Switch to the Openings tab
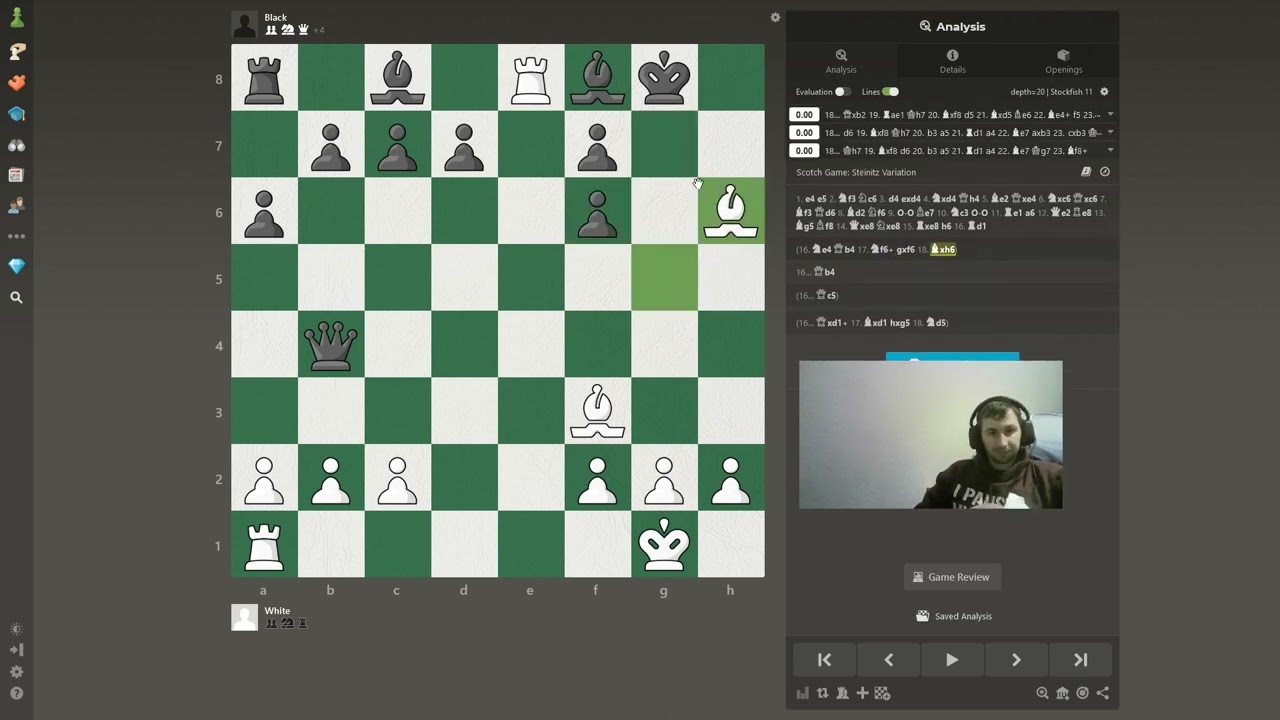1280x720 pixels. point(1063,61)
